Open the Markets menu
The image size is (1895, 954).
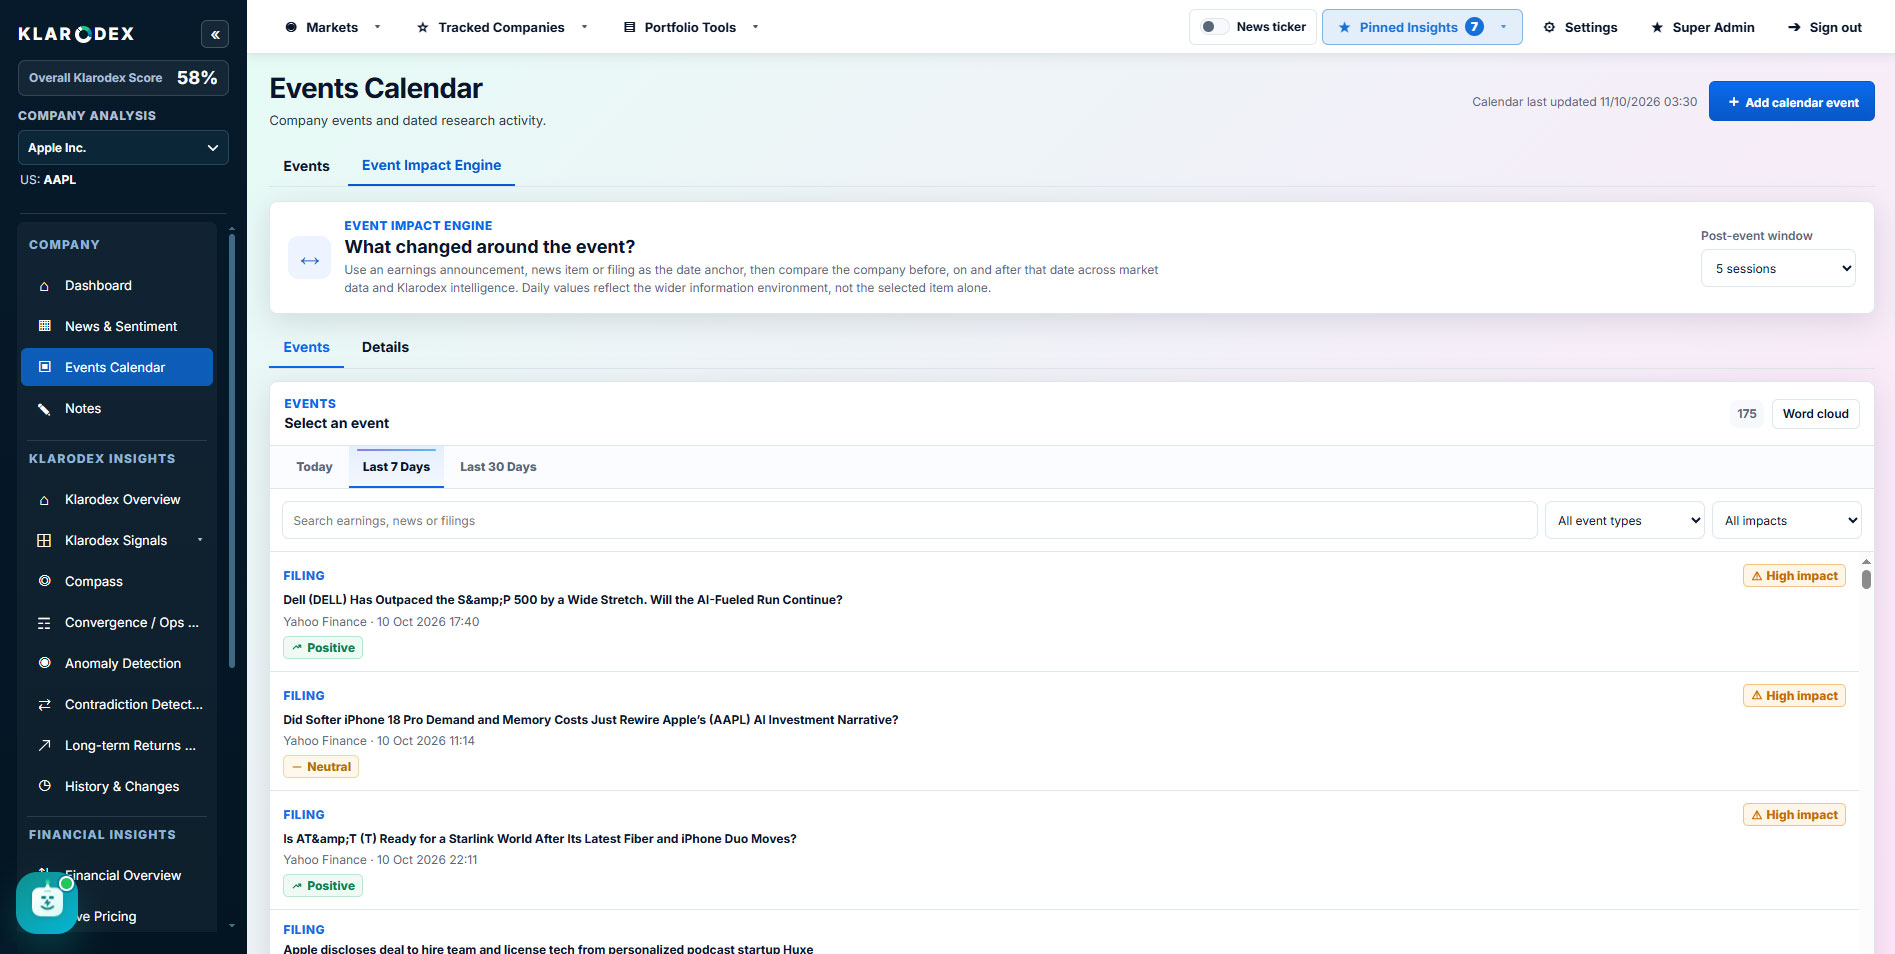[x=332, y=27]
